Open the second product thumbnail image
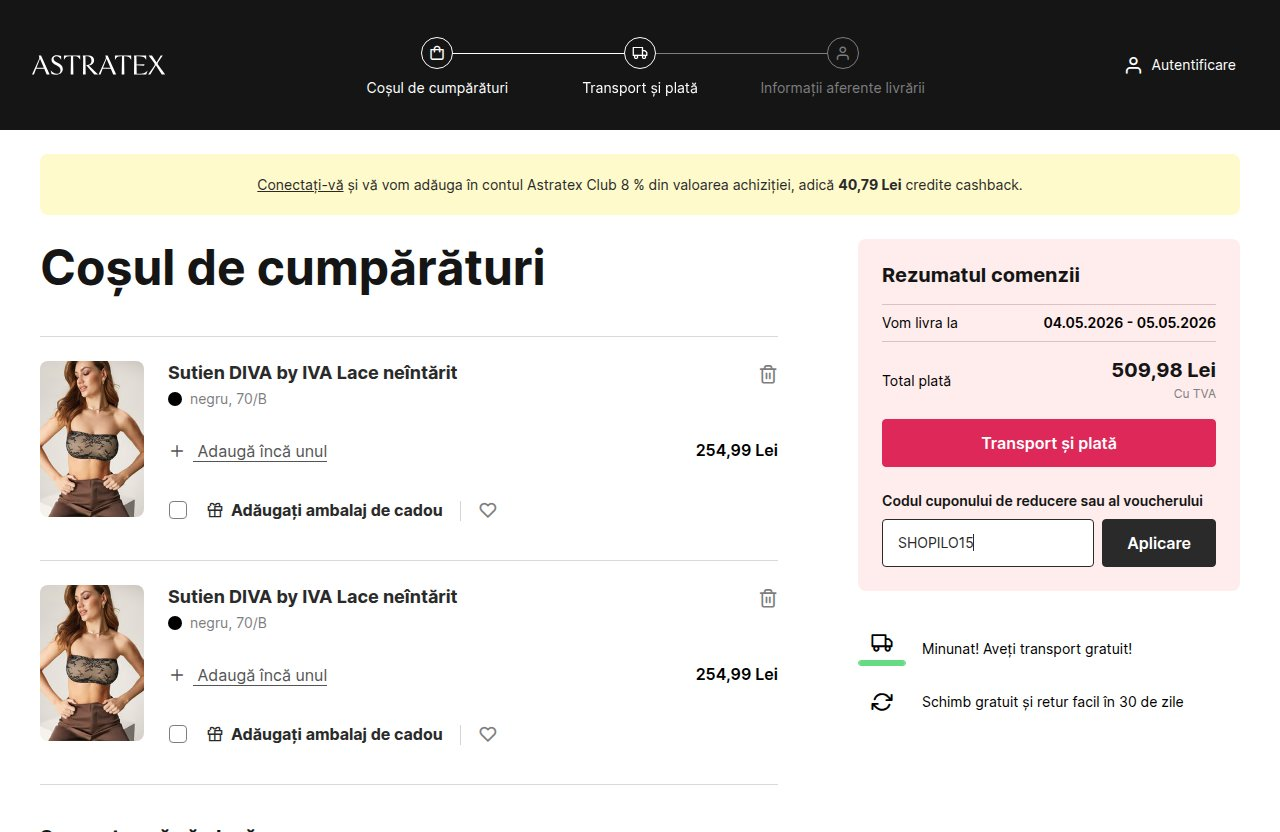This screenshot has height=832, width=1280. click(x=92, y=663)
